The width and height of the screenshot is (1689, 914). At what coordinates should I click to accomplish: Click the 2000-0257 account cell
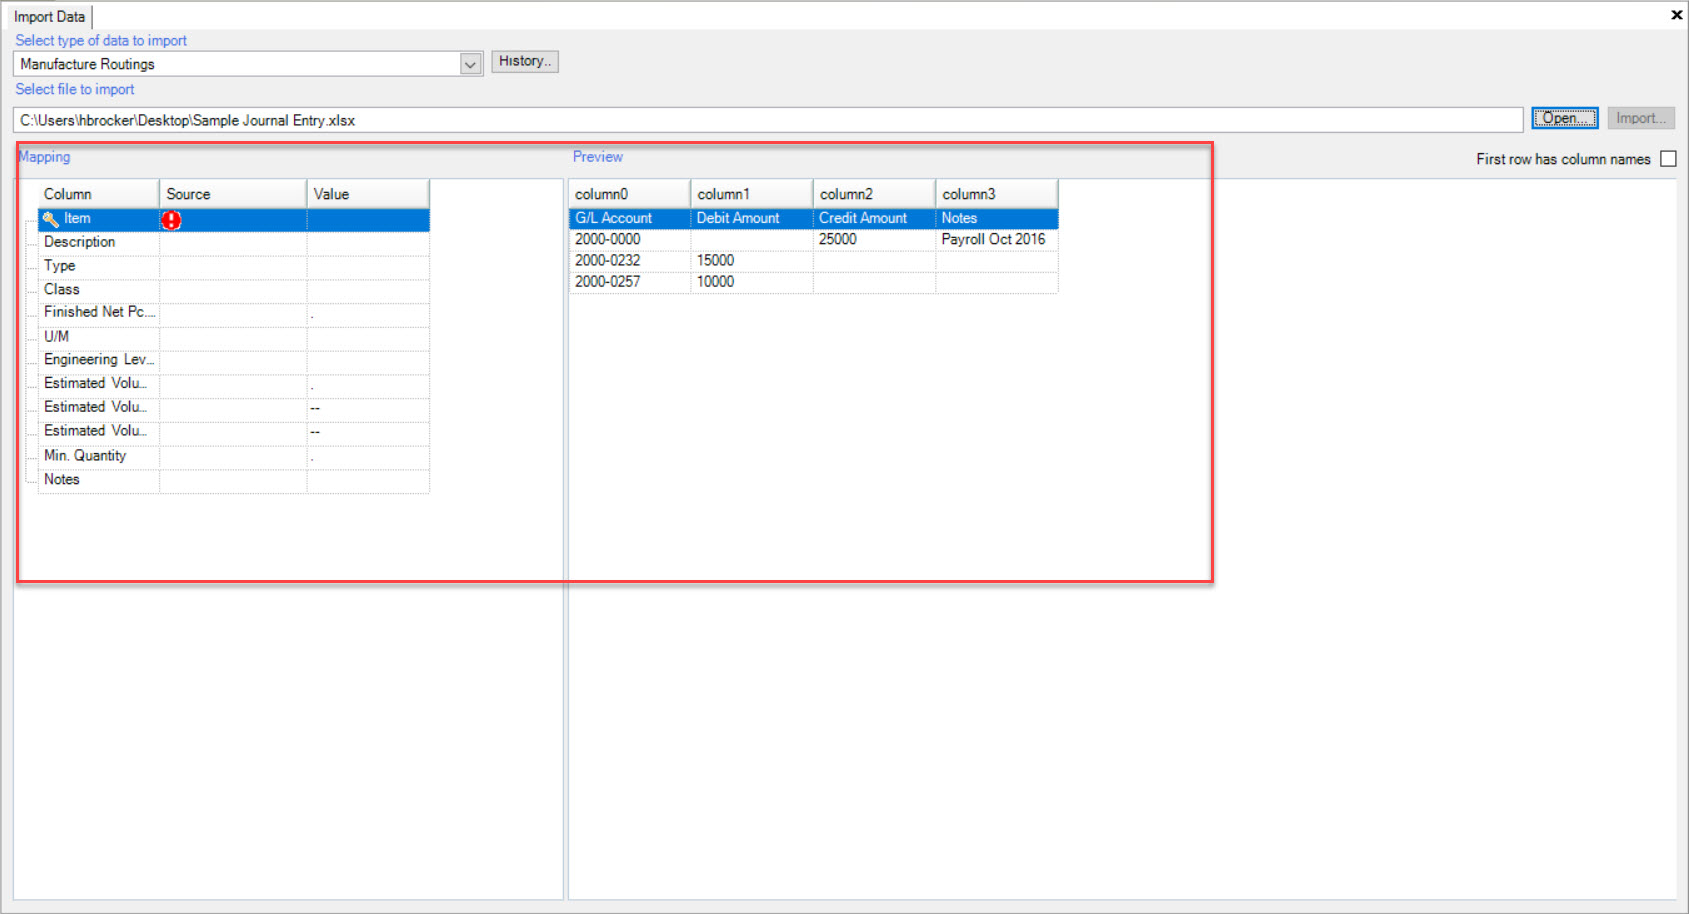pos(629,282)
